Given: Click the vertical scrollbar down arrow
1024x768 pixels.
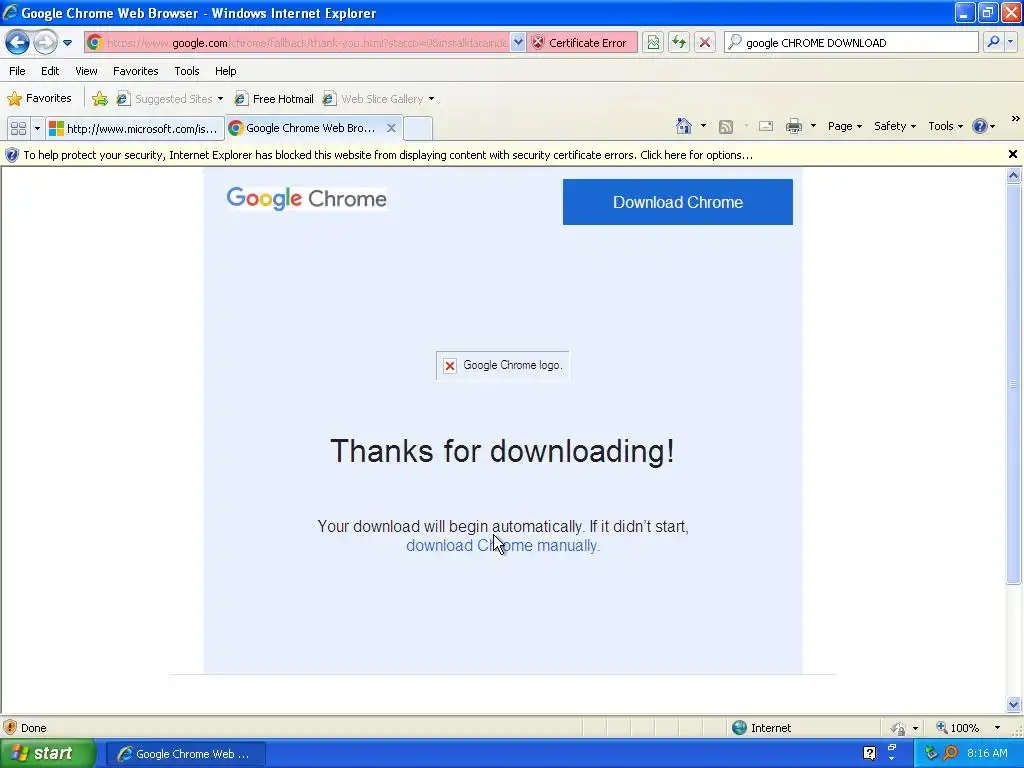Looking at the screenshot, I should tap(1014, 704).
